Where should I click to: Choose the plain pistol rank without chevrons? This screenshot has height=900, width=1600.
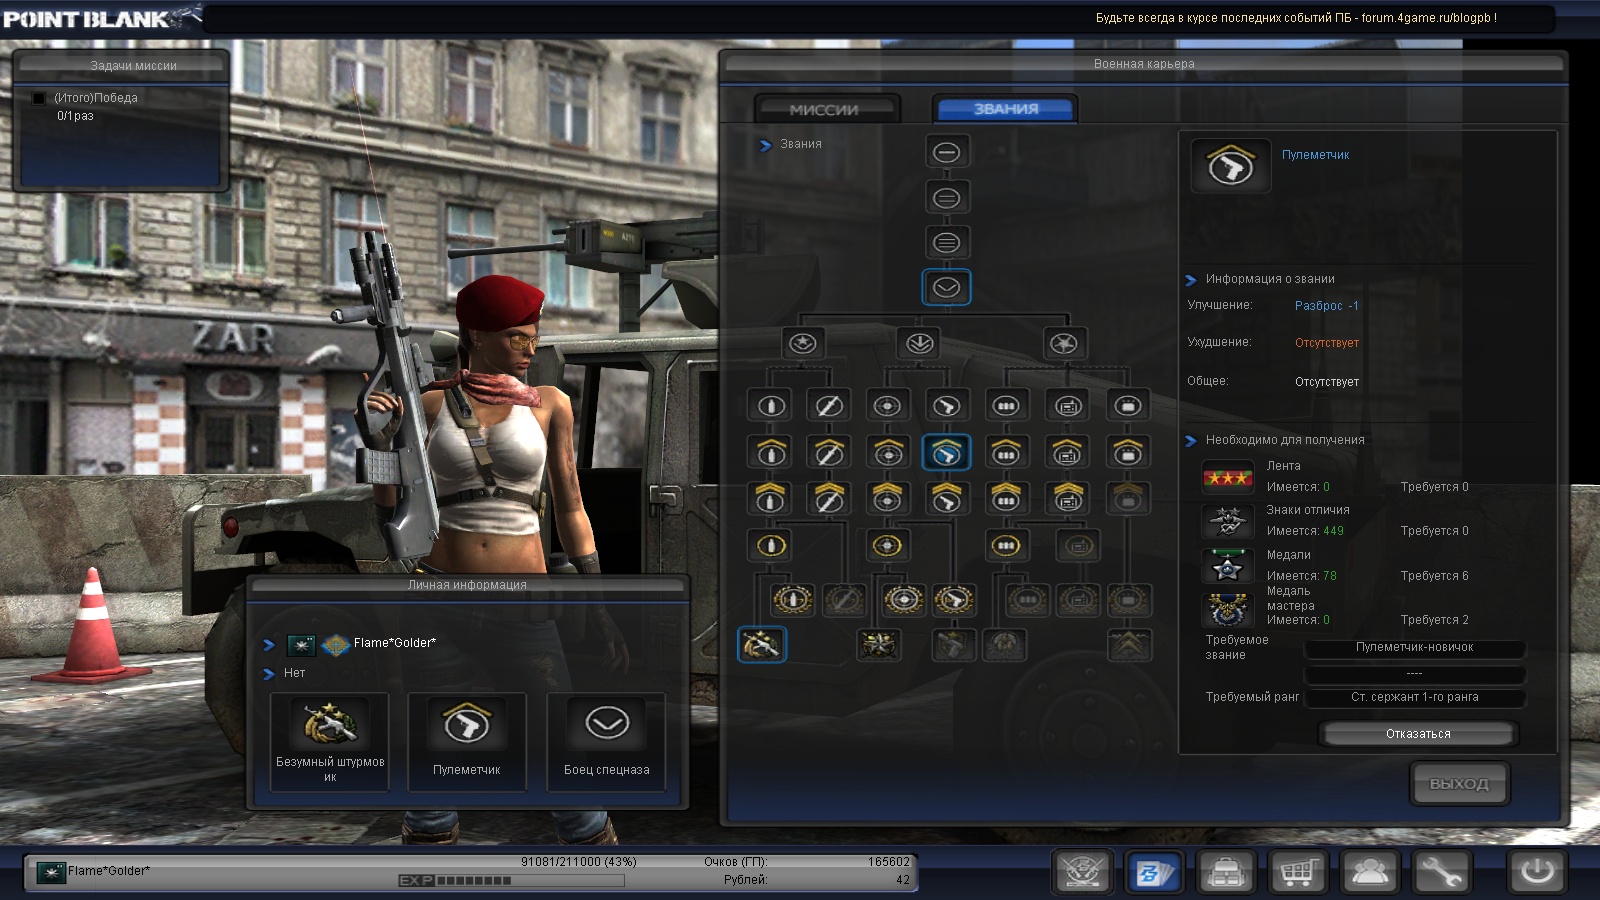tap(946, 406)
